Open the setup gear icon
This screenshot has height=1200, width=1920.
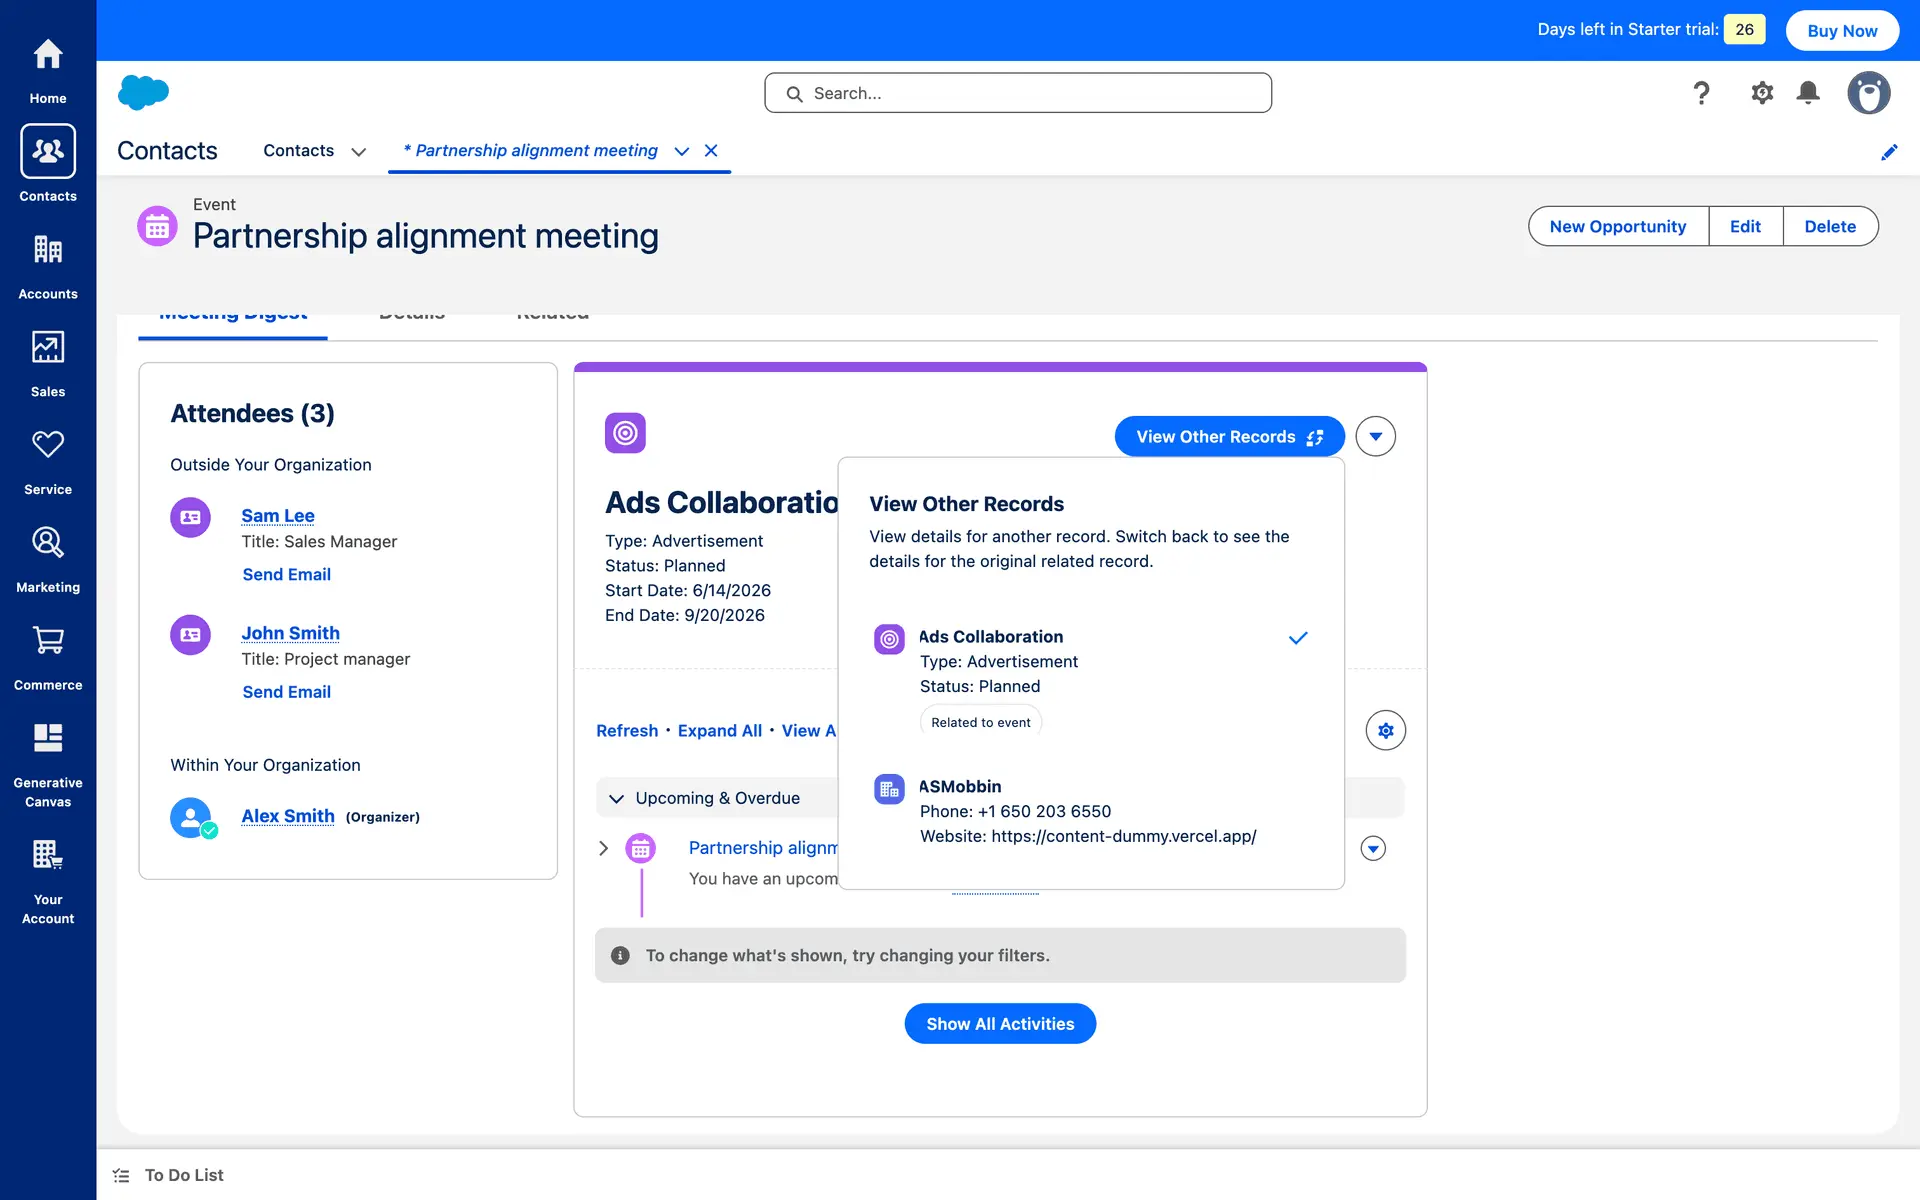[1761, 93]
